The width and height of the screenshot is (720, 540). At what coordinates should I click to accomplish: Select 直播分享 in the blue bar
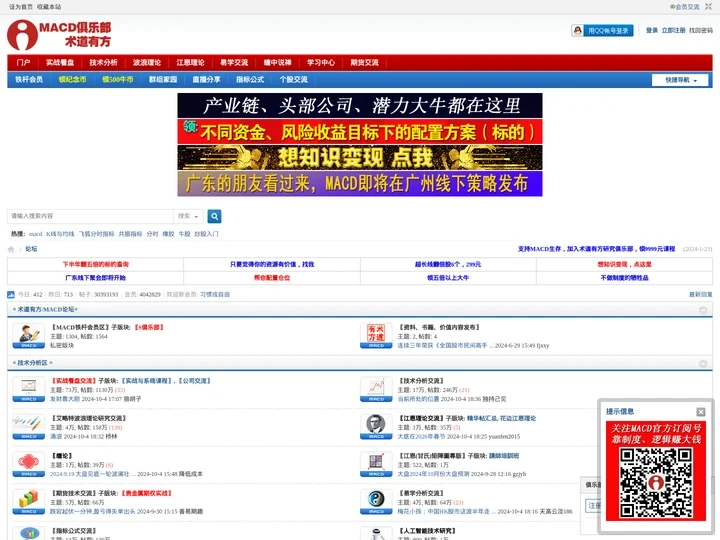coord(207,79)
